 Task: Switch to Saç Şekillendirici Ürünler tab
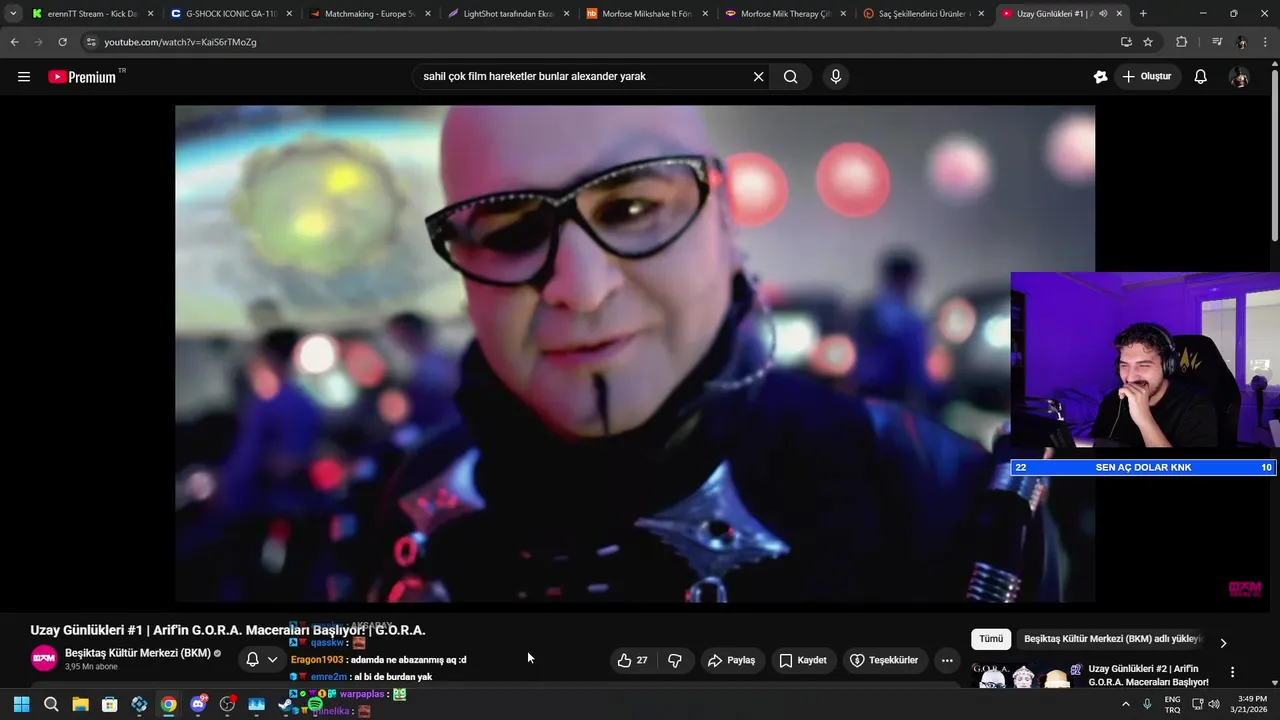point(924,14)
